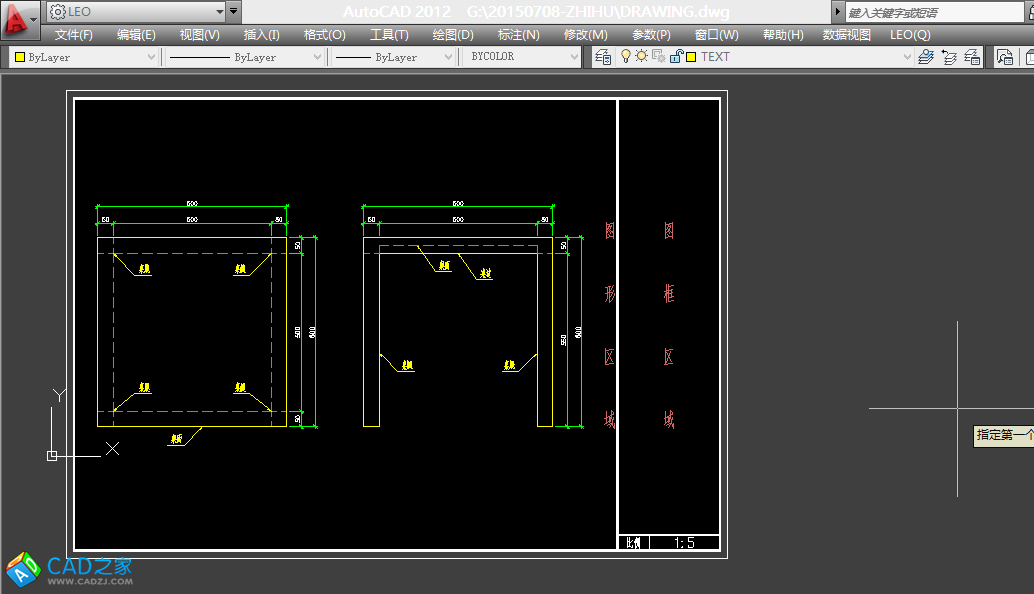
Task: Open the Layer States Manager icon
Action: (970, 57)
